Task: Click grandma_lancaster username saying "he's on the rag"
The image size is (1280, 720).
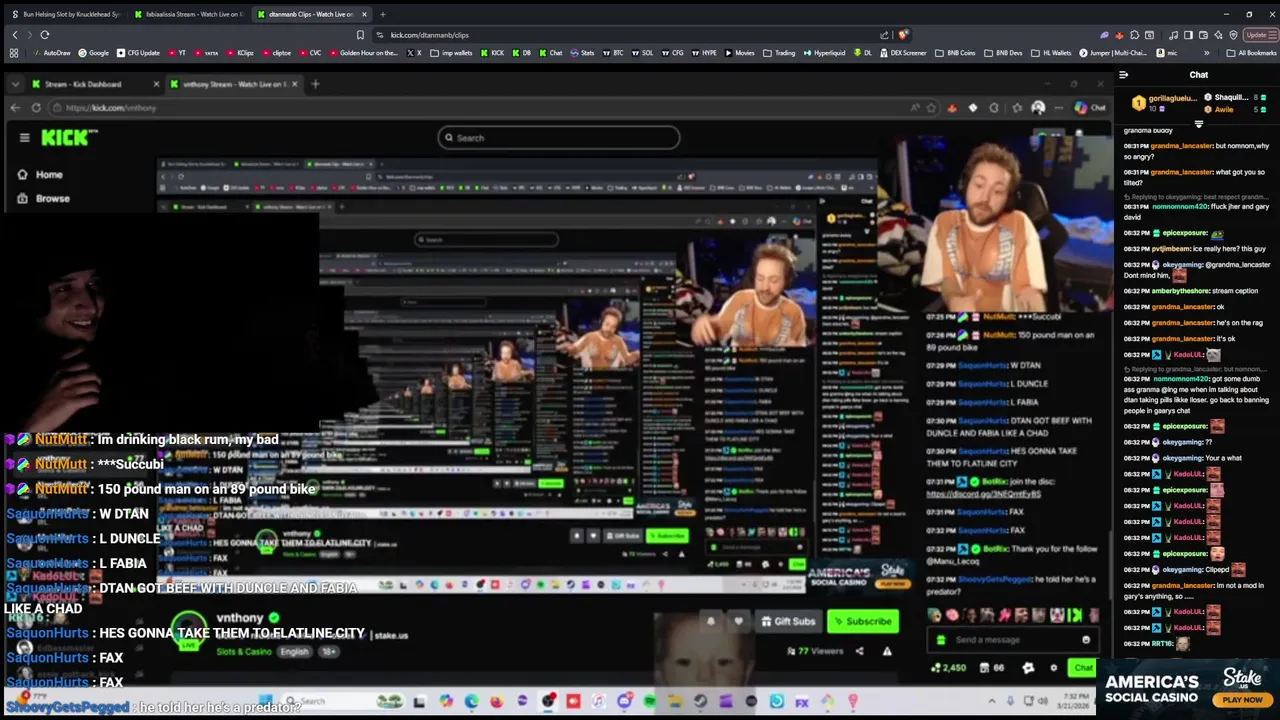Action: (x=1182, y=323)
